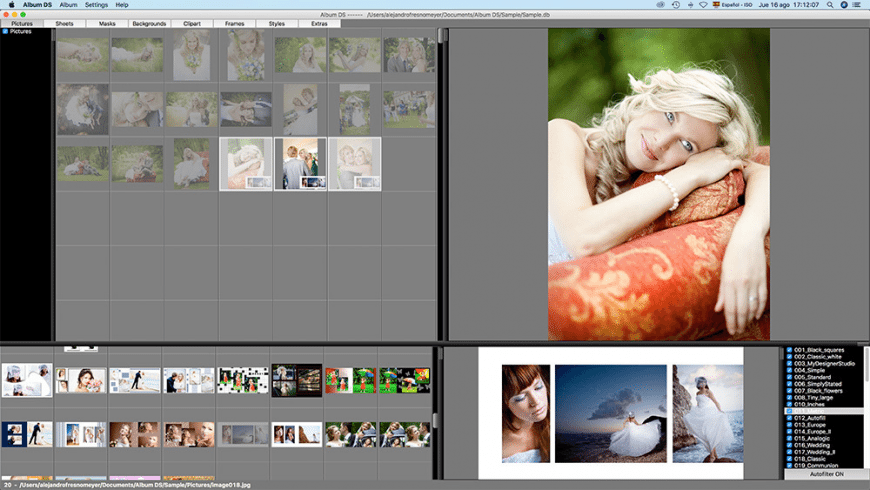Open the Español - ISO input source menu
Screen dimensions: 870x490
(x=733, y=4)
